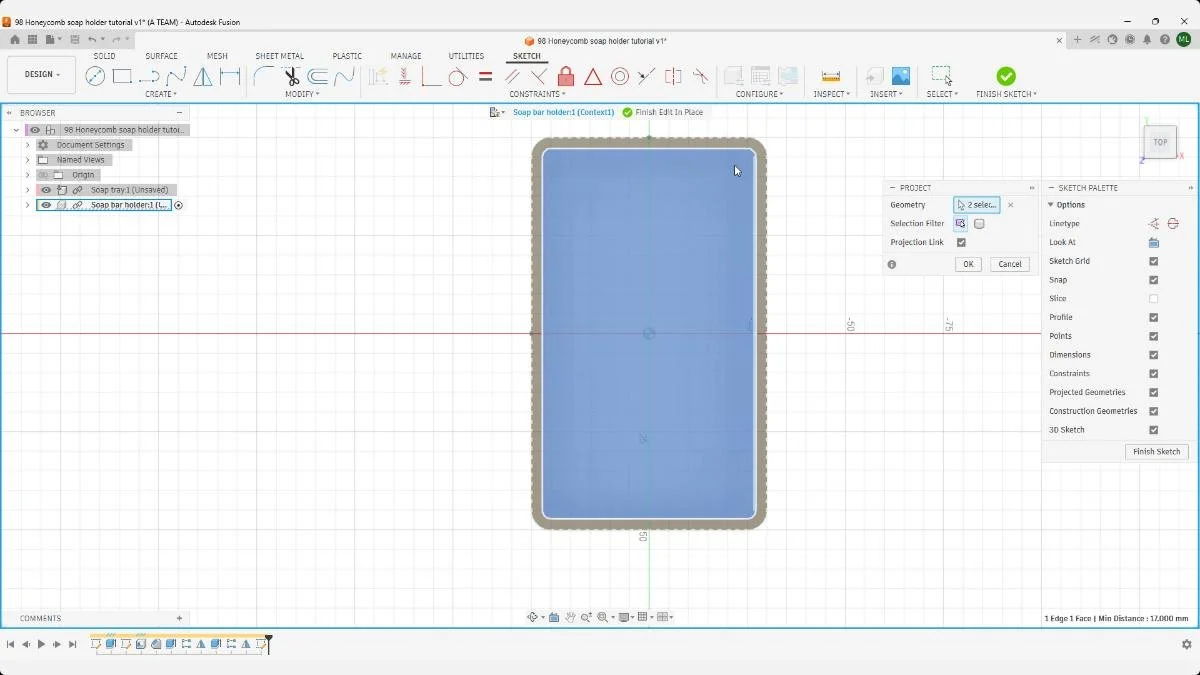The image size is (1200, 675).
Task: Click the Window Selection tool icon
Action: (x=942, y=76)
